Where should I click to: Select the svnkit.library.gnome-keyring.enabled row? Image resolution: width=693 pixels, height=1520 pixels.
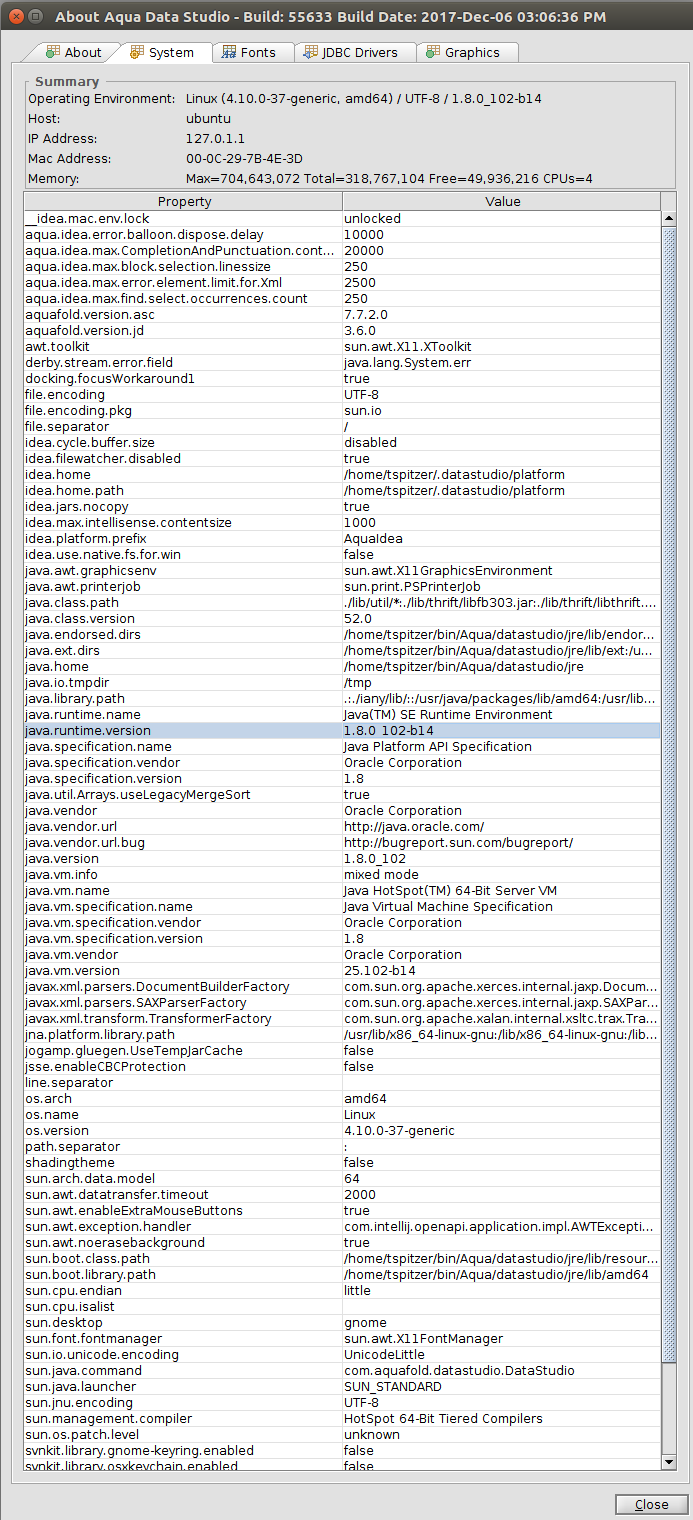coord(342,1450)
